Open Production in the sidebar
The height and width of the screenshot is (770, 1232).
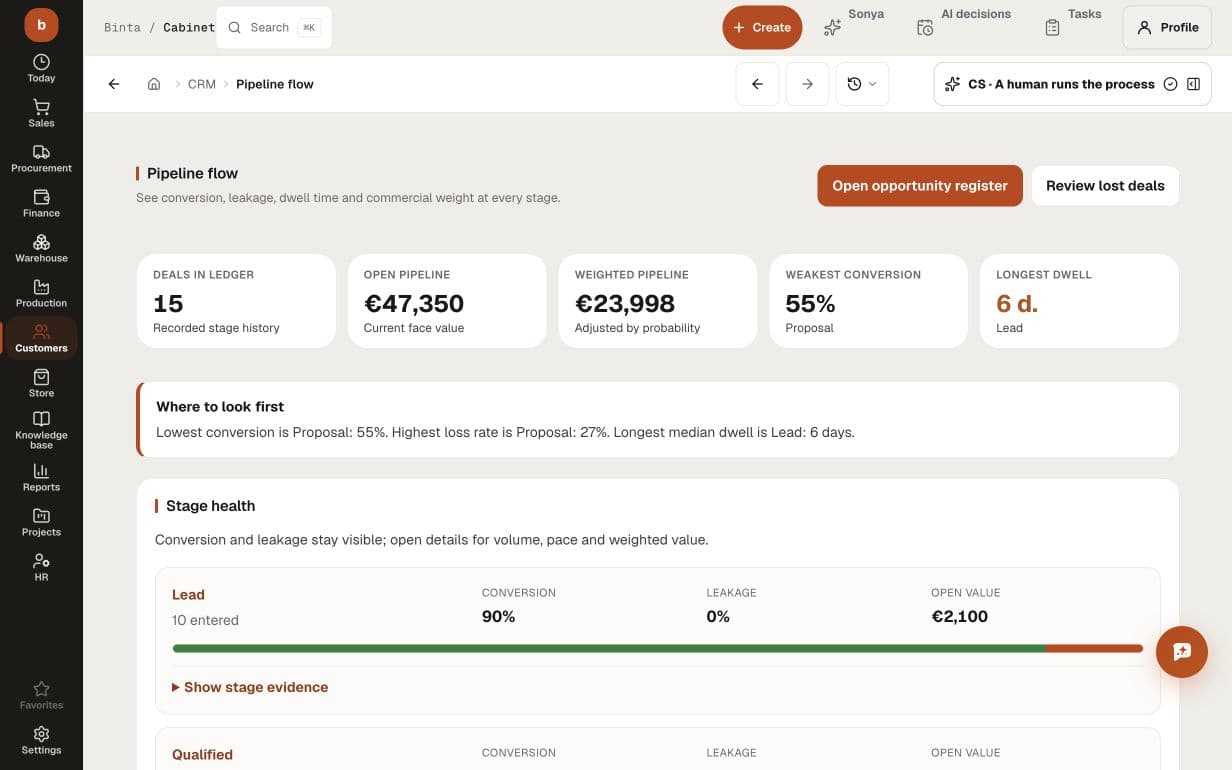pos(41,293)
